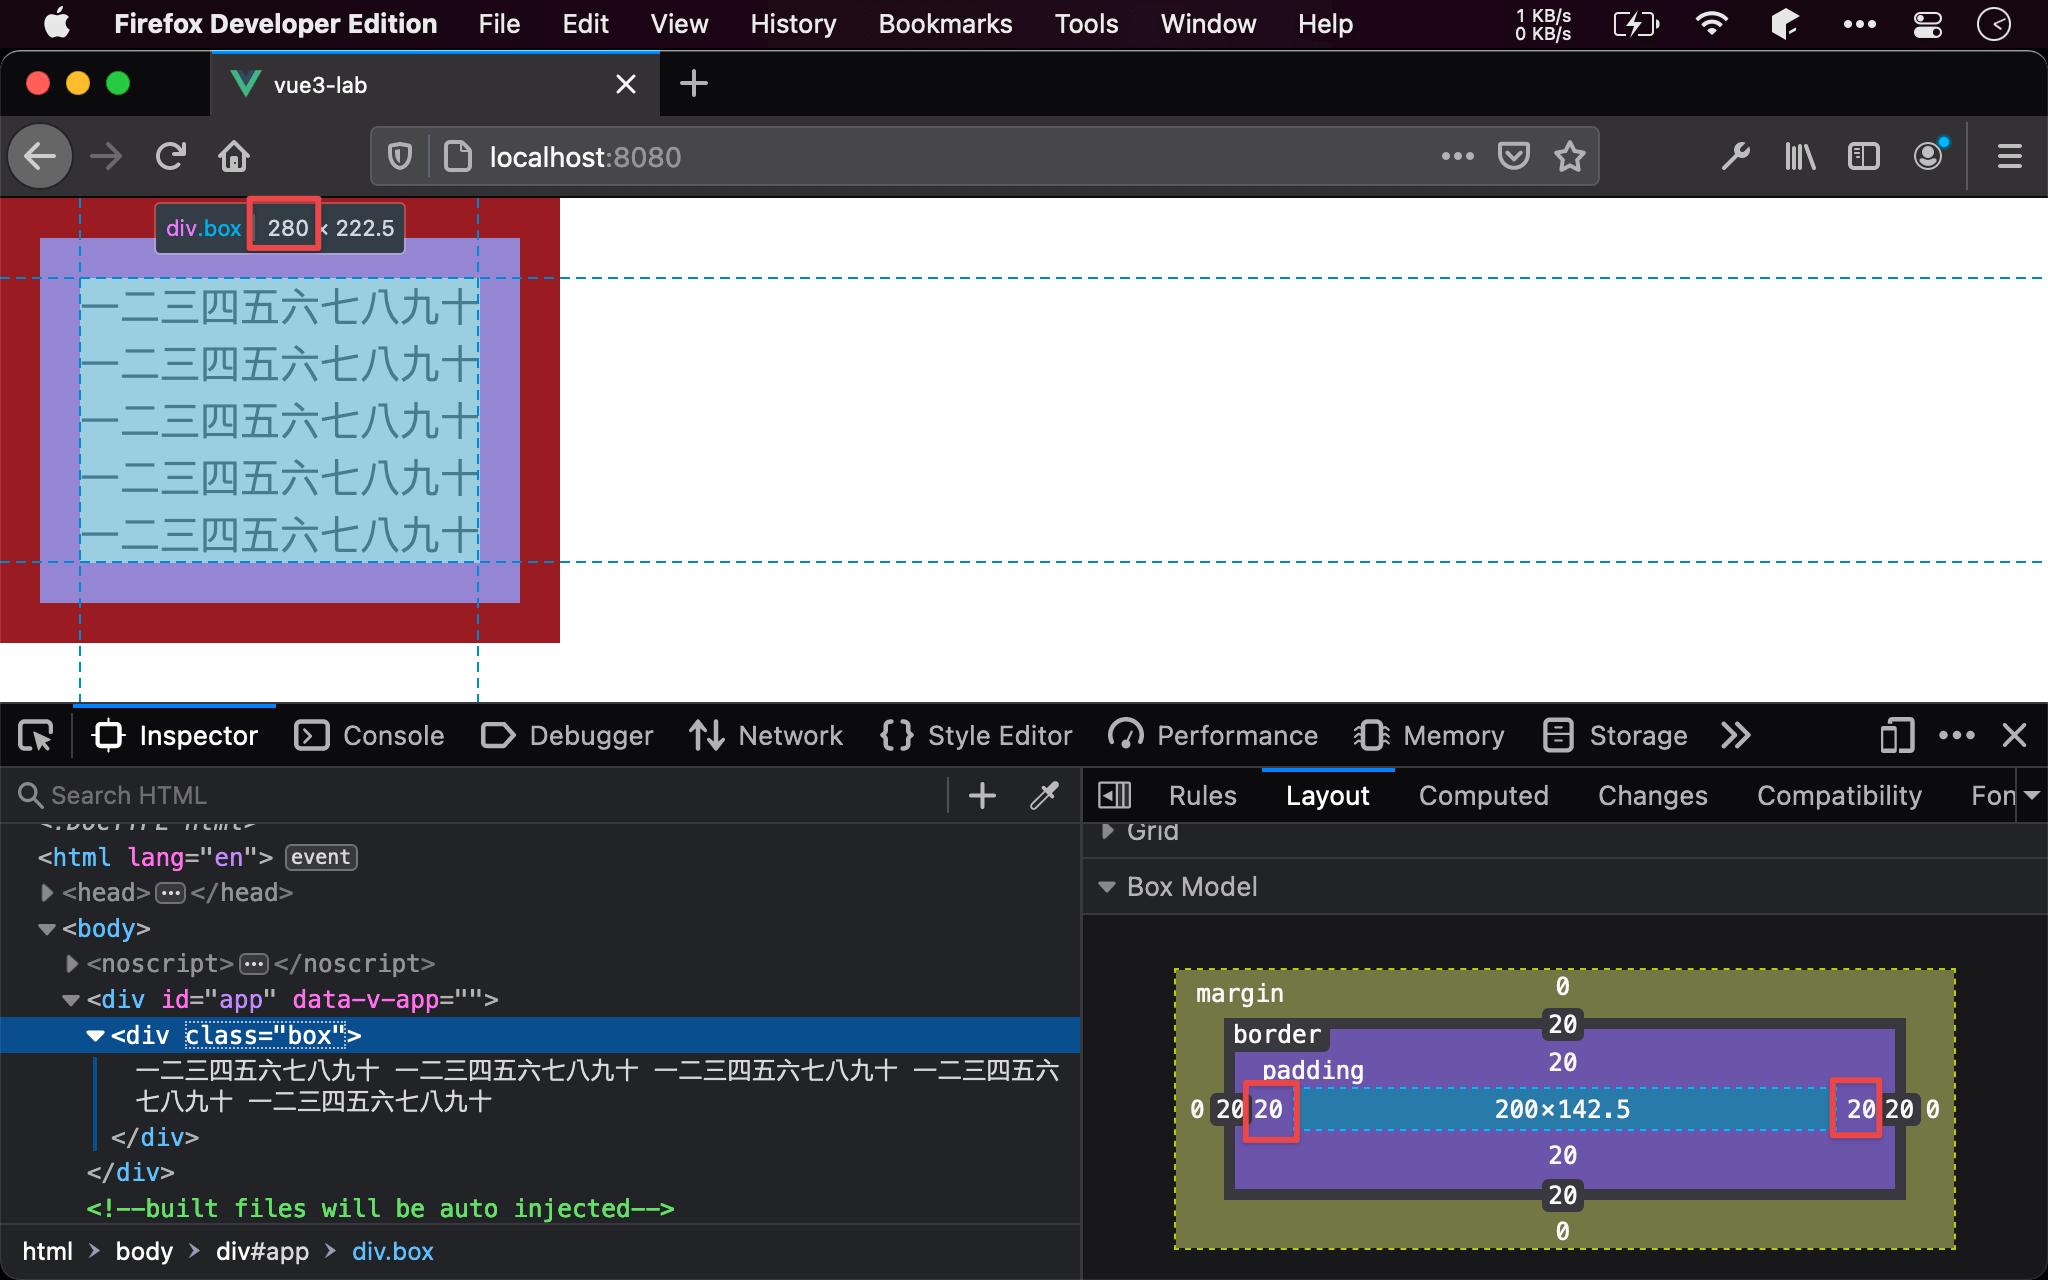Switch to the Computed sidebar tab

(x=1484, y=796)
